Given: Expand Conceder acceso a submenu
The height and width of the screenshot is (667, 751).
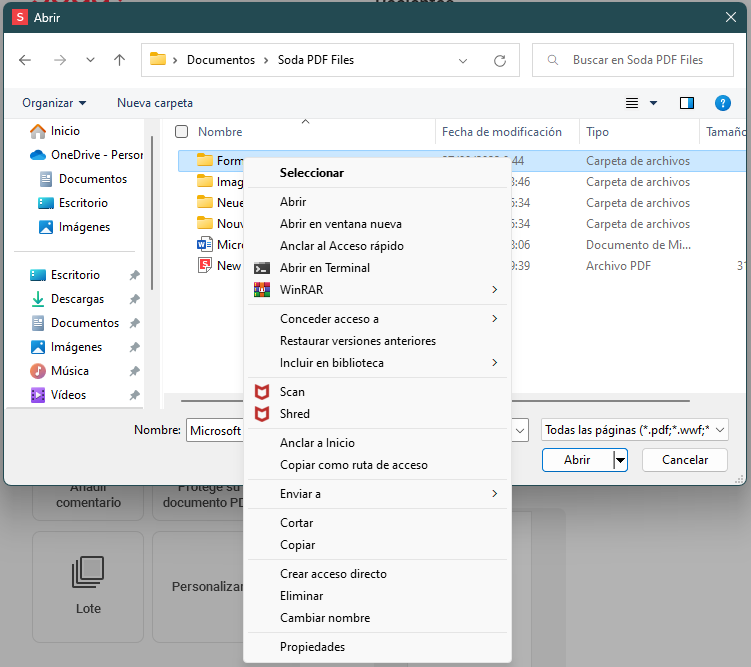Looking at the screenshot, I should (x=377, y=318).
